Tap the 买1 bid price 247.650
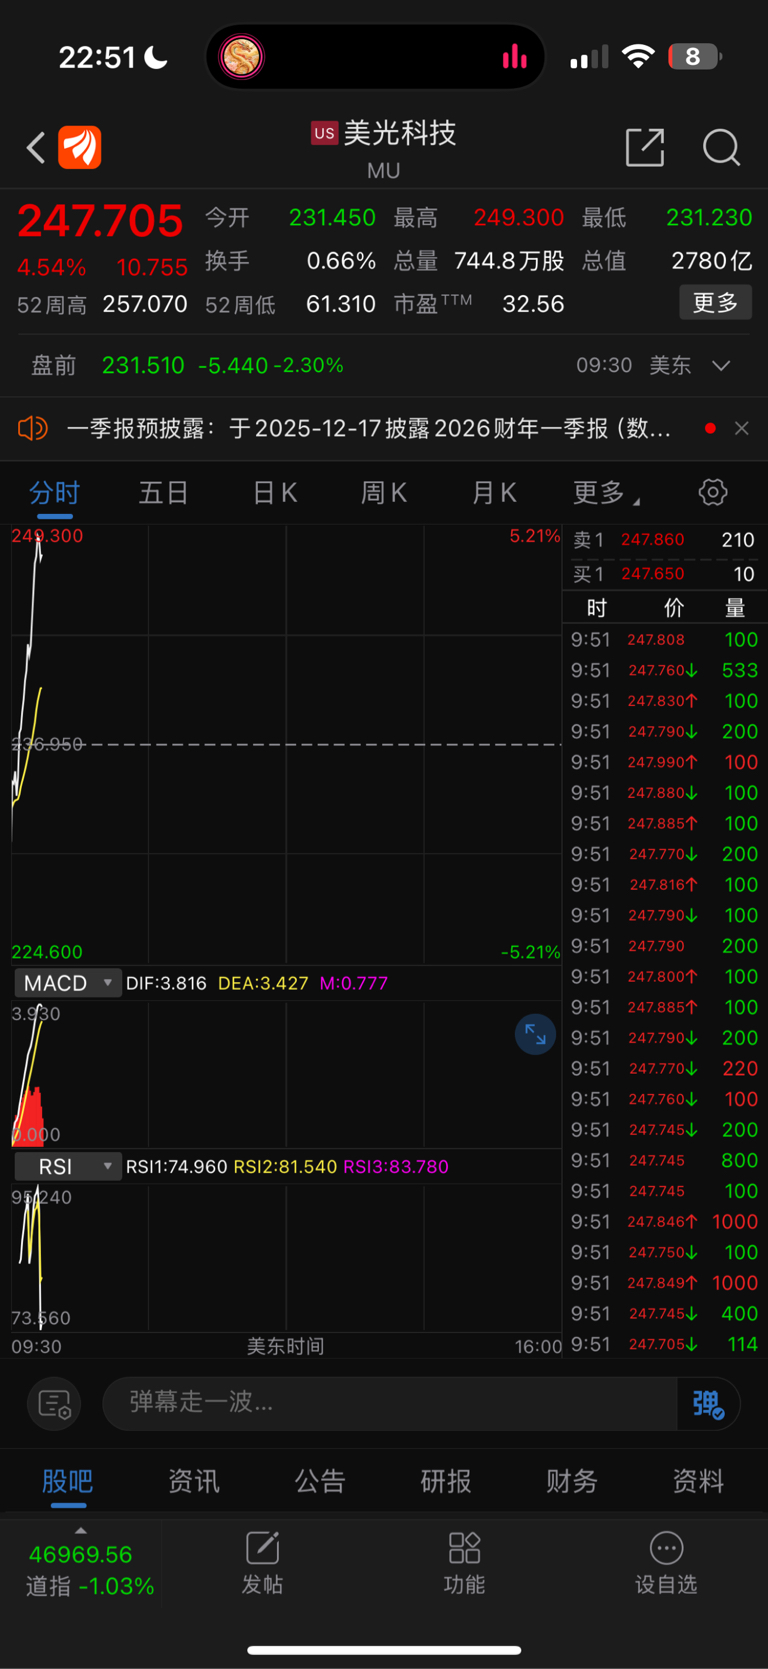Image resolution: width=768 pixels, height=1669 pixels. [x=652, y=574]
